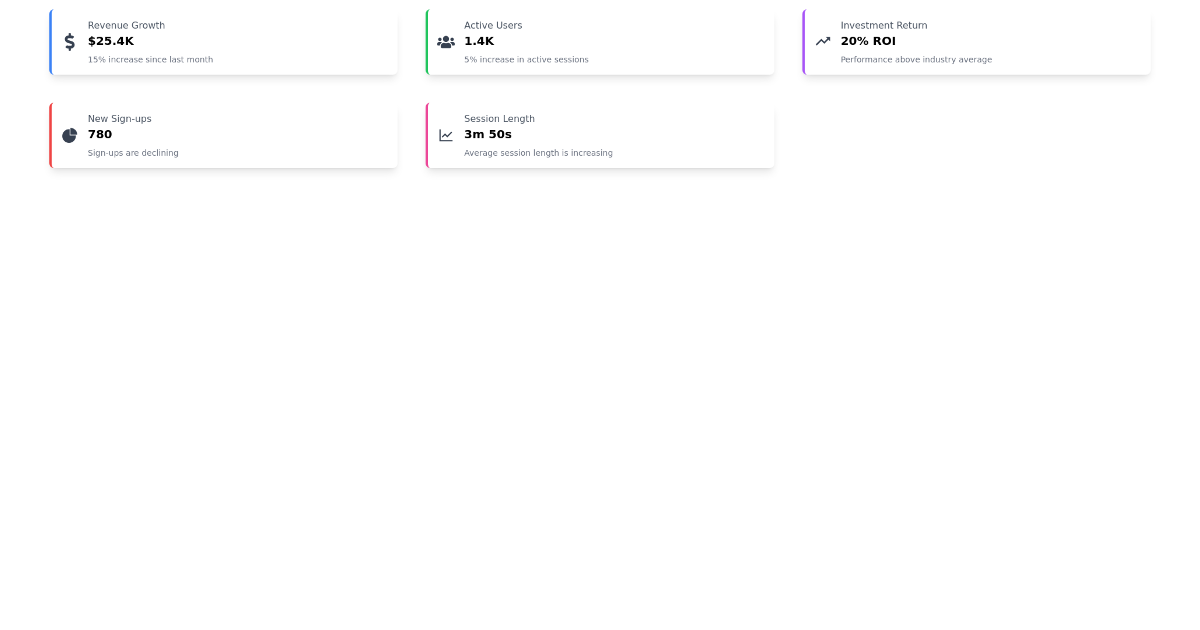Click the Sign-ups are declining text
The image size is (1200, 630).
tap(133, 153)
